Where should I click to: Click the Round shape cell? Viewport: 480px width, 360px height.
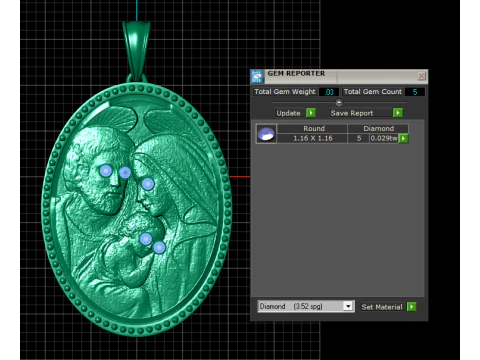click(313, 128)
